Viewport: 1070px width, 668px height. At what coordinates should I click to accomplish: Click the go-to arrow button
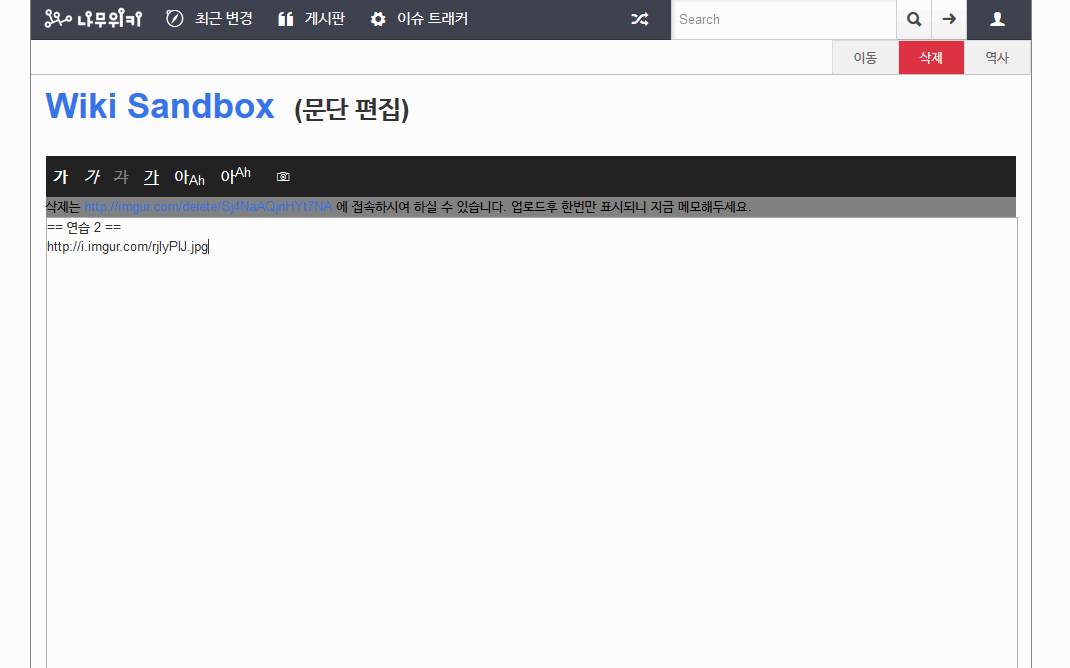pos(949,19)
